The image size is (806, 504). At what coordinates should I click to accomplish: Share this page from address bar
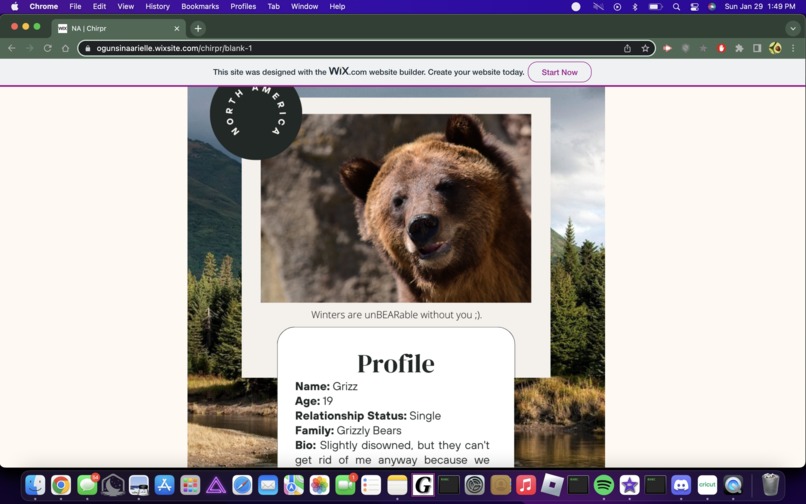[627, 48]
